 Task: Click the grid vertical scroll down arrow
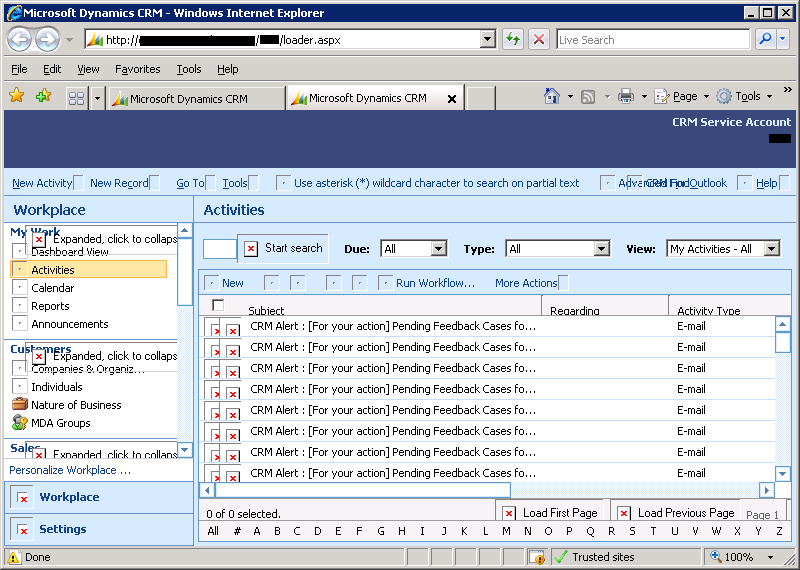click(783, 474)
